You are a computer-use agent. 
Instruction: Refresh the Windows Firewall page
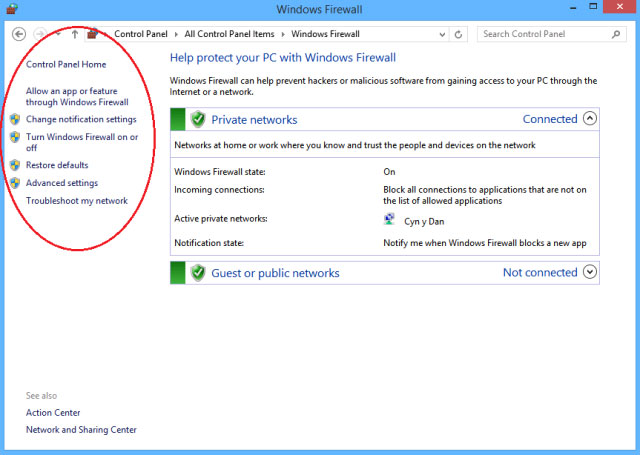point(458,35)
